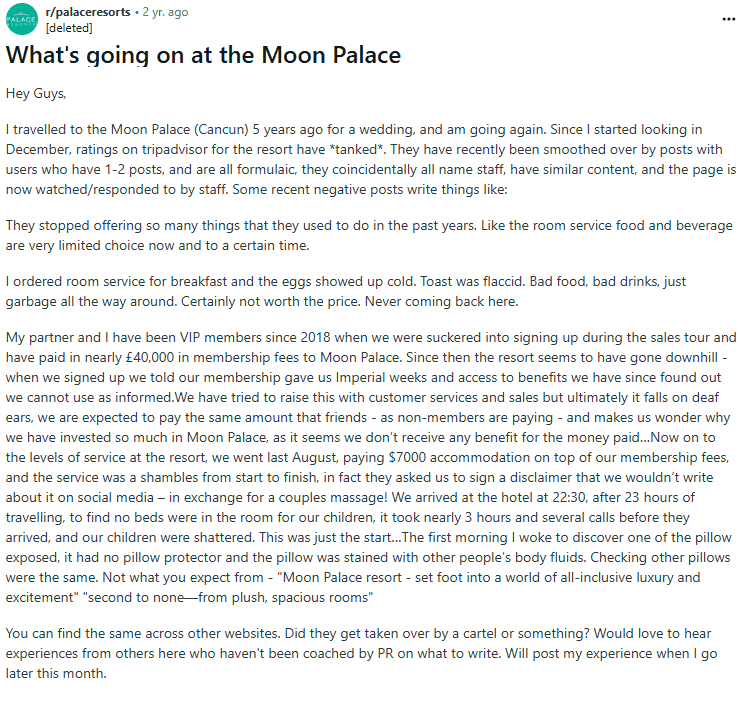Click the "Hey Guys," greeting line
The width and height of the screenshot is (746, 707).
click(37, 93)
